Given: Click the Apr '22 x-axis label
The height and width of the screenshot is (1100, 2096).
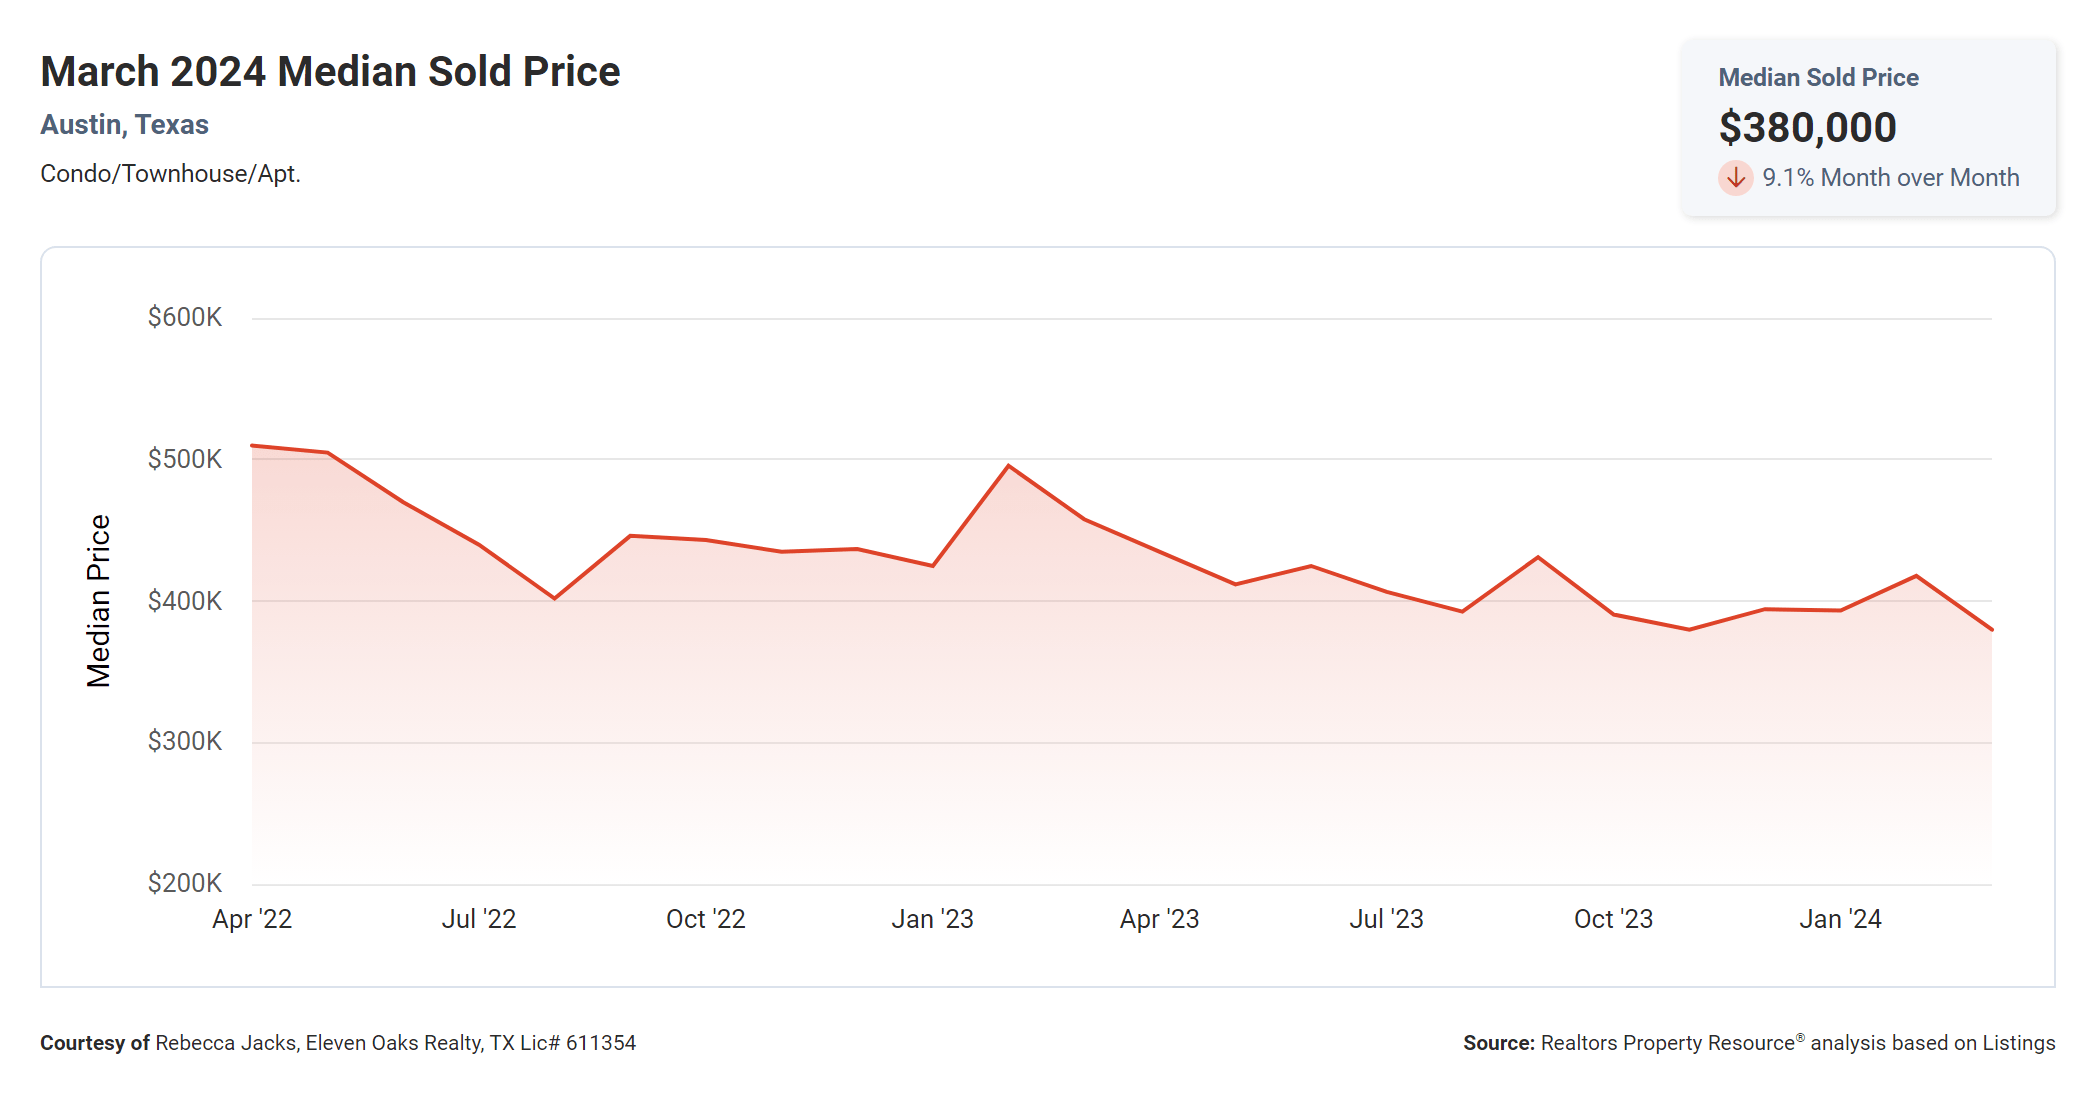Looking at the screenshot, I should [252, 919].
